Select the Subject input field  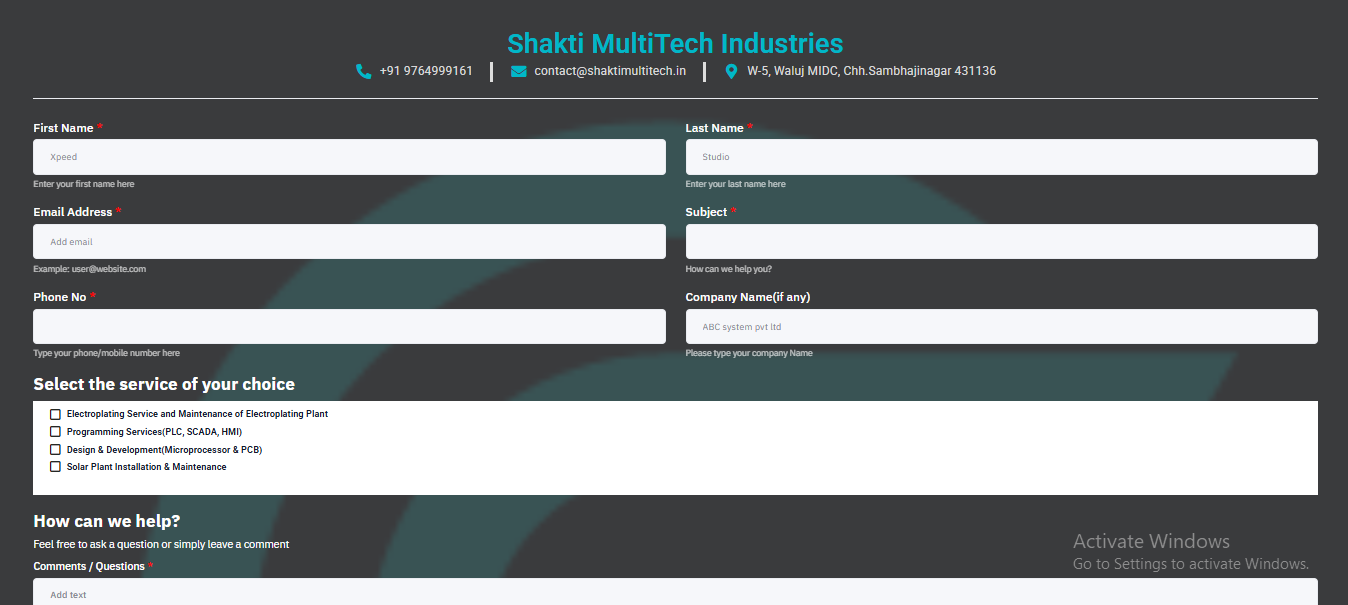[x=1001, y=242]
